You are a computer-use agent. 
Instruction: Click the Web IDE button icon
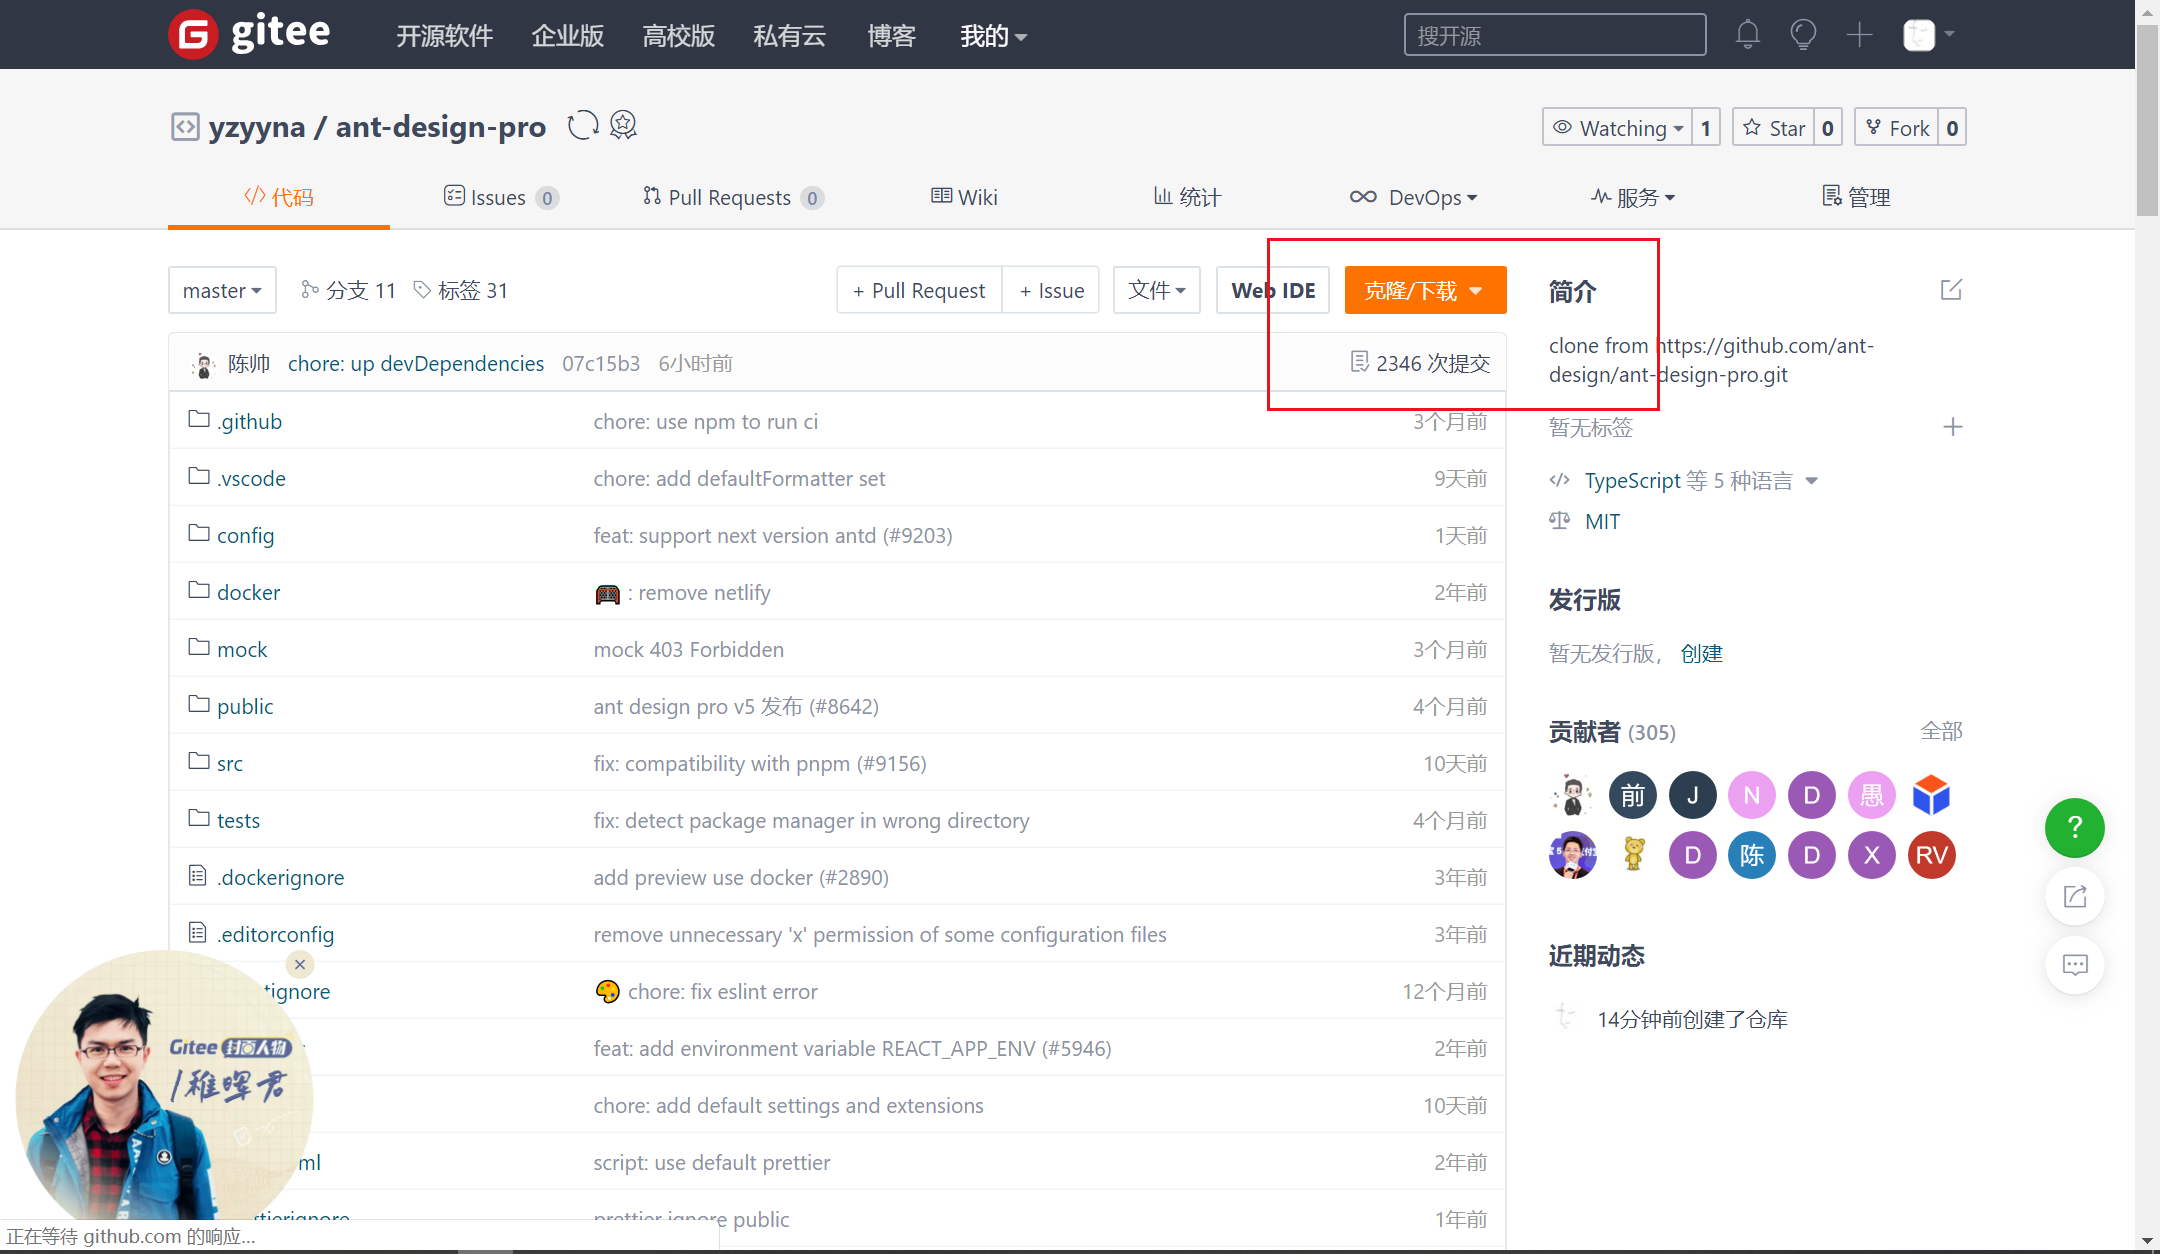1272,291
